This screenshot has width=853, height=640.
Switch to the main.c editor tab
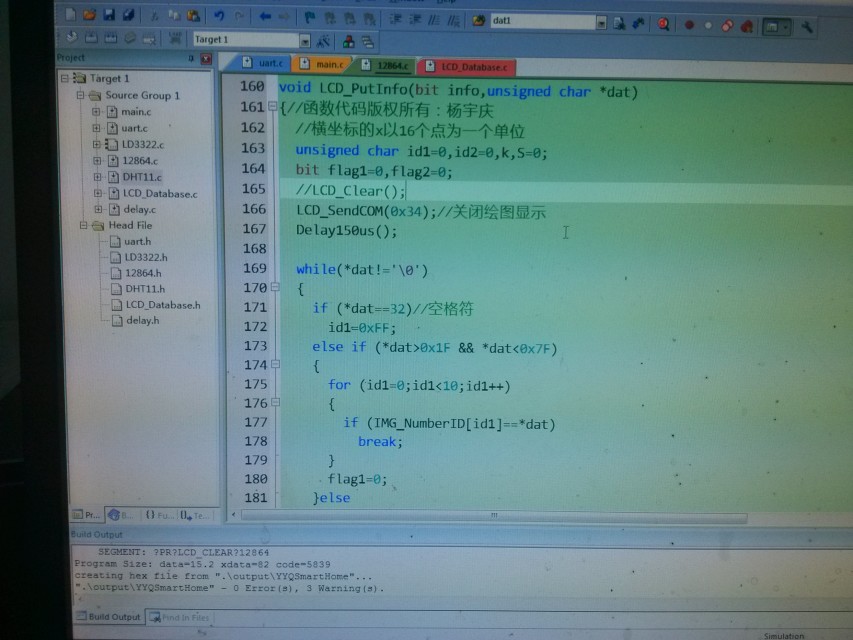(326, 65)
